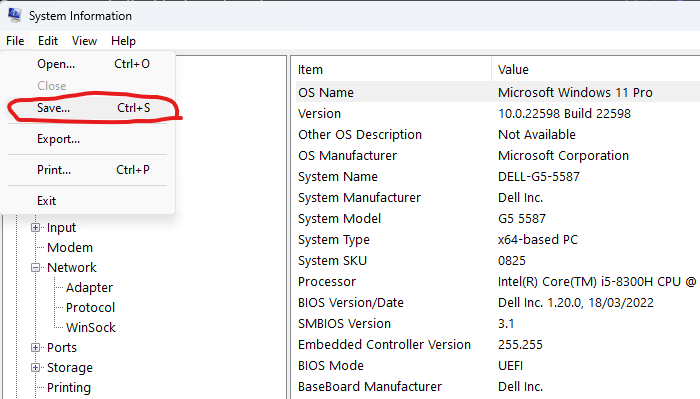700x399 pixels.
Task: Select the OS Name row
Action: 498,92
